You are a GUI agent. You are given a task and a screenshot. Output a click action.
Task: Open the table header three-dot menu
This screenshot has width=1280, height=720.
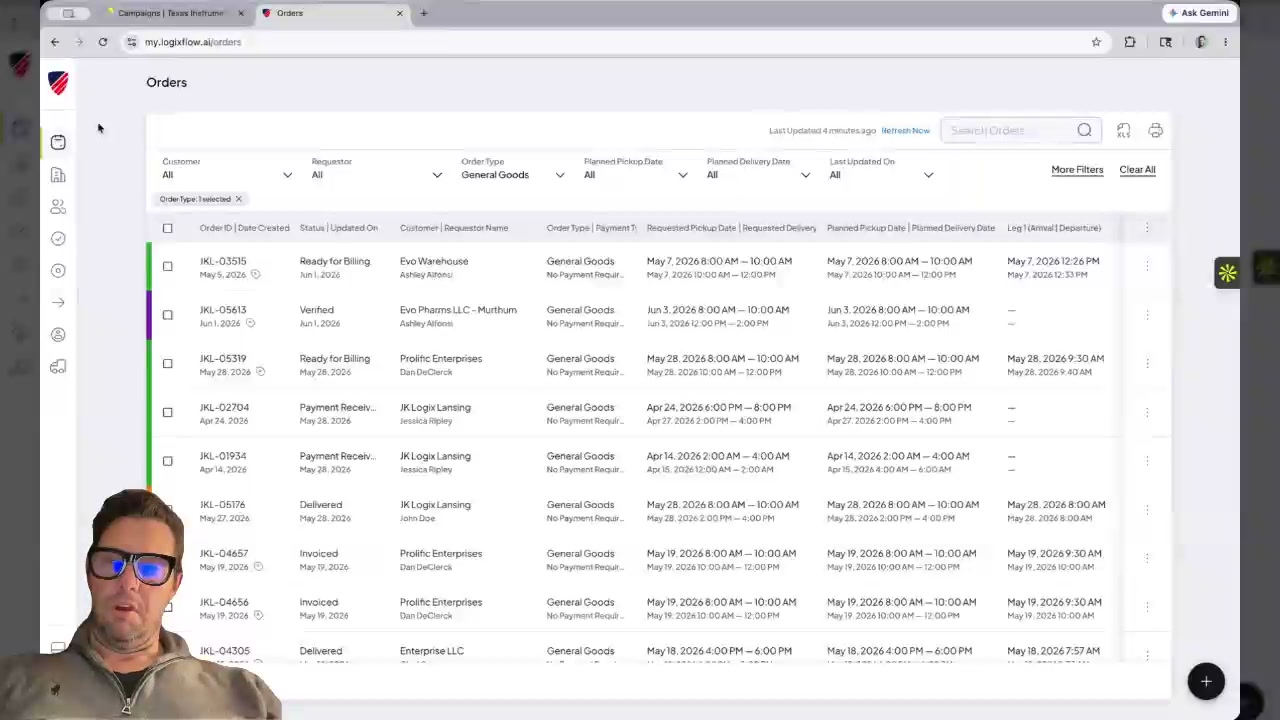pos(1147,228)
